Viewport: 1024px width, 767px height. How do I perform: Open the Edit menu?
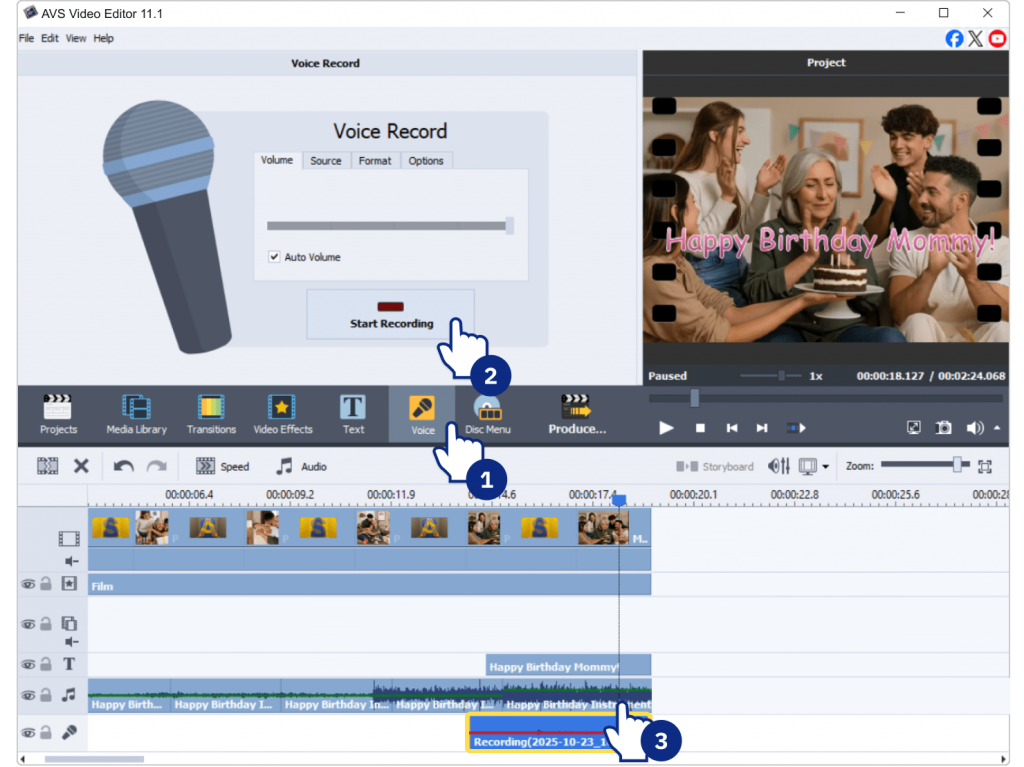point(49,38)
